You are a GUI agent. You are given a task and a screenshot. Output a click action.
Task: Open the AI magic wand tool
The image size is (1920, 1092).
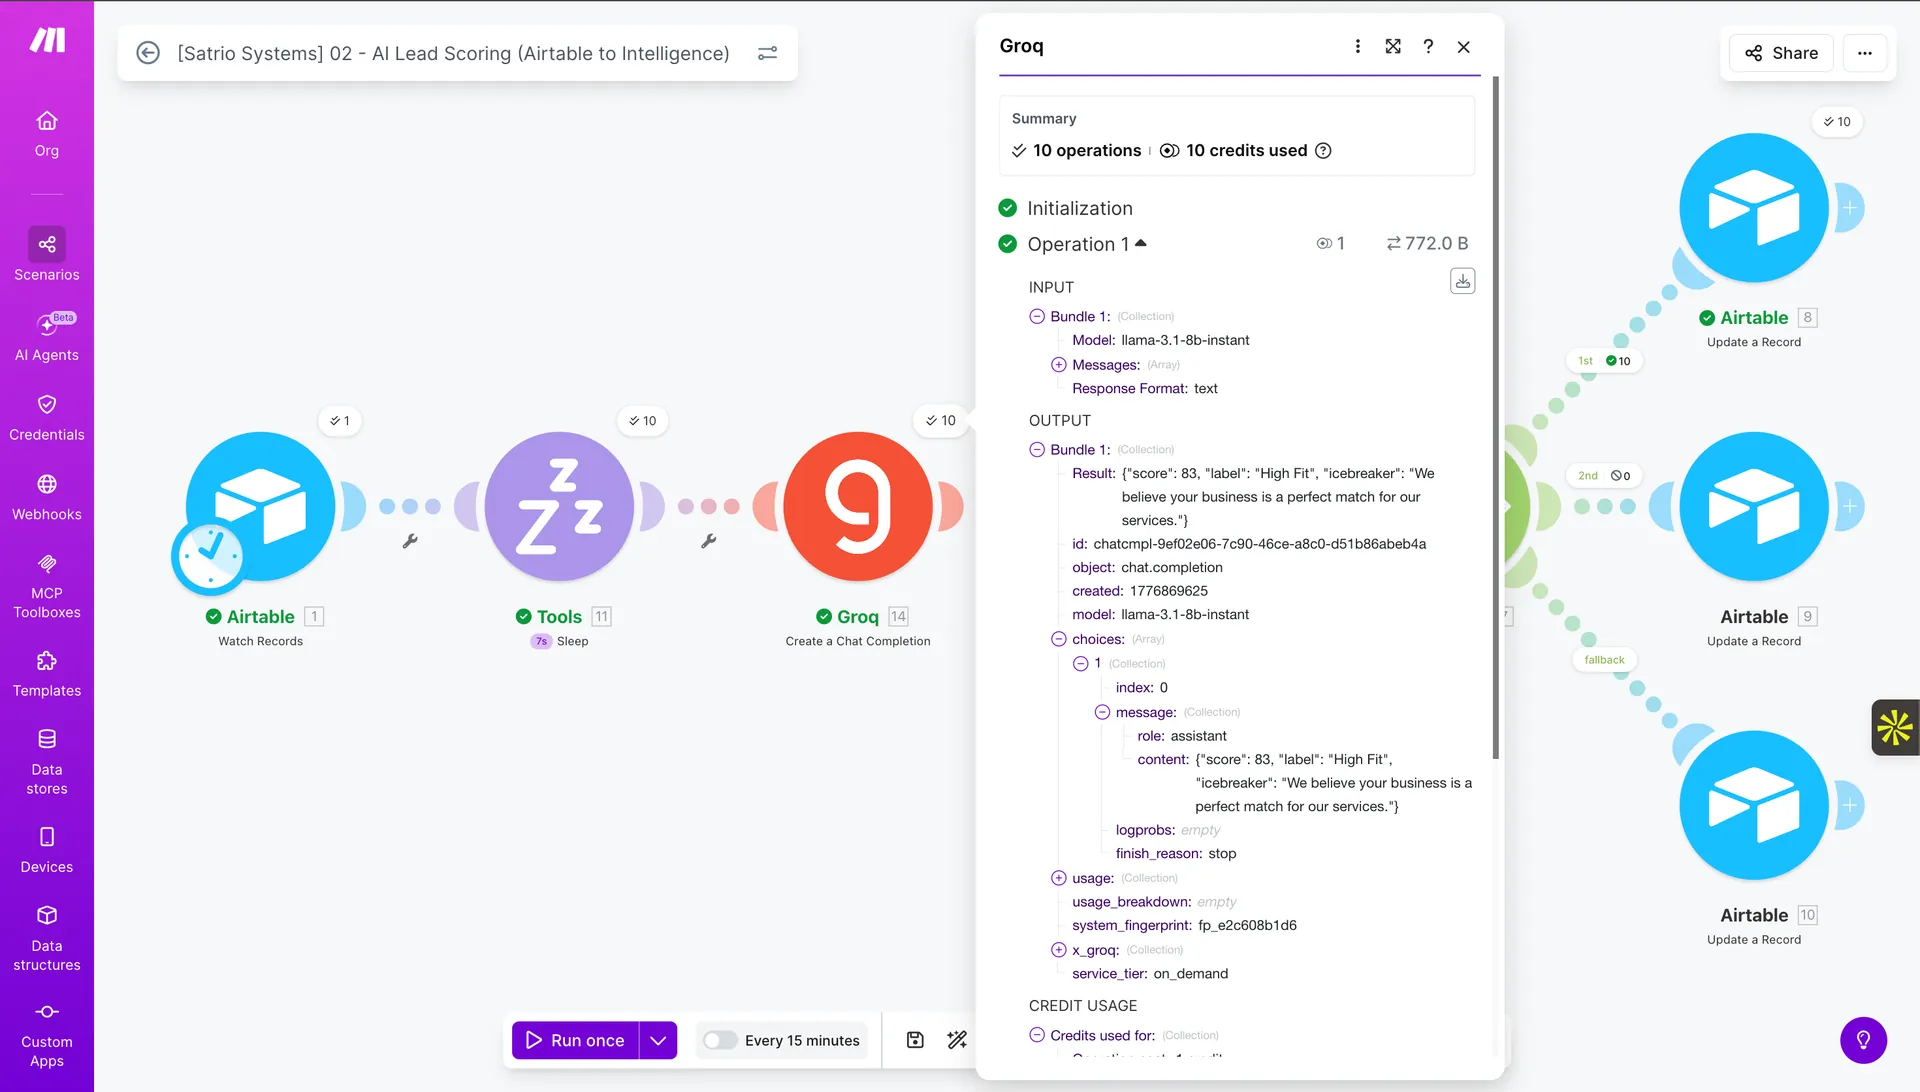point(957,1040)
